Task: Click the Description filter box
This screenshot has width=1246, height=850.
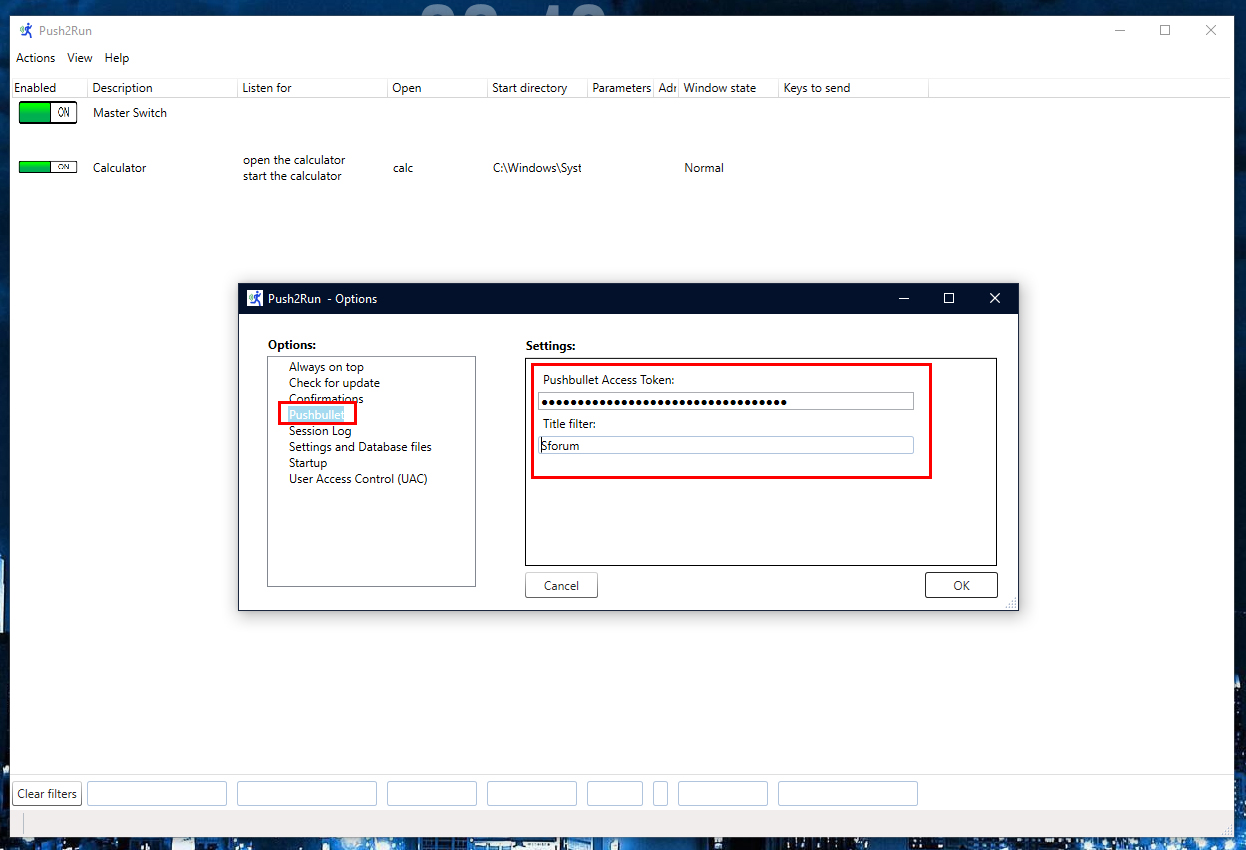Action: coord(157,794)
